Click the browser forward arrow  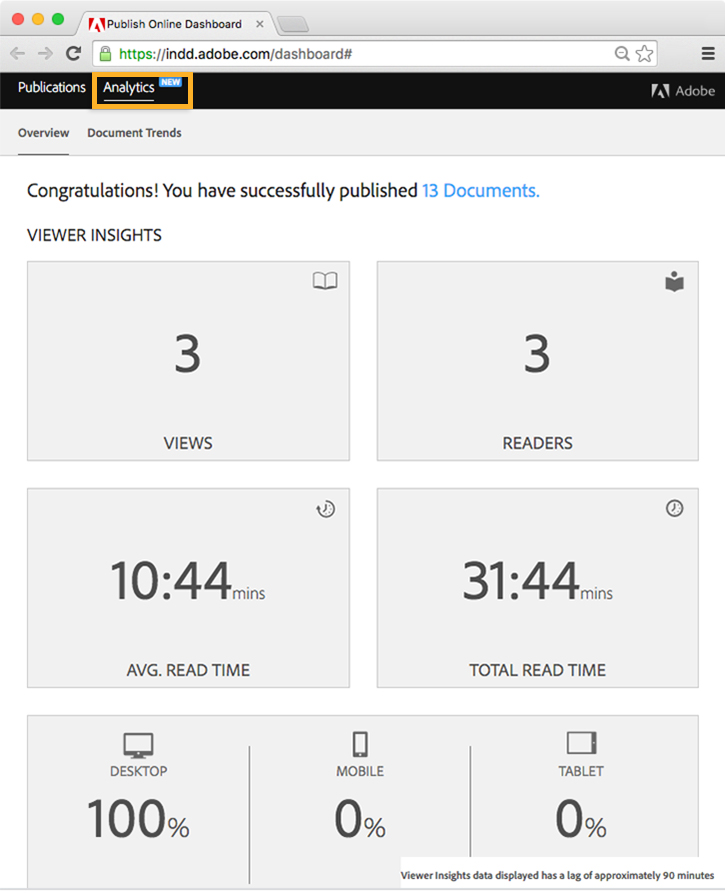click(45, 54)
